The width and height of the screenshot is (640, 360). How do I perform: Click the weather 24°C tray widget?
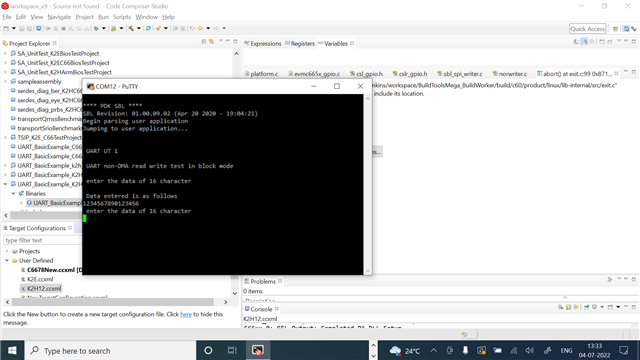coord(405,351)
